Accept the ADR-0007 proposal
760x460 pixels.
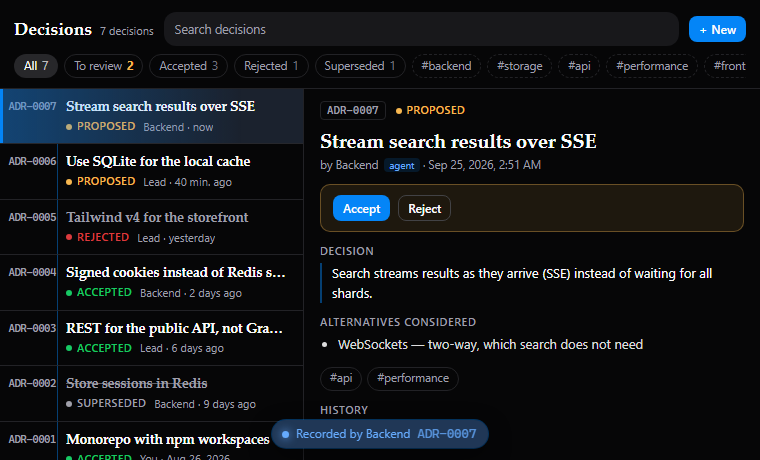click(361, 208)
